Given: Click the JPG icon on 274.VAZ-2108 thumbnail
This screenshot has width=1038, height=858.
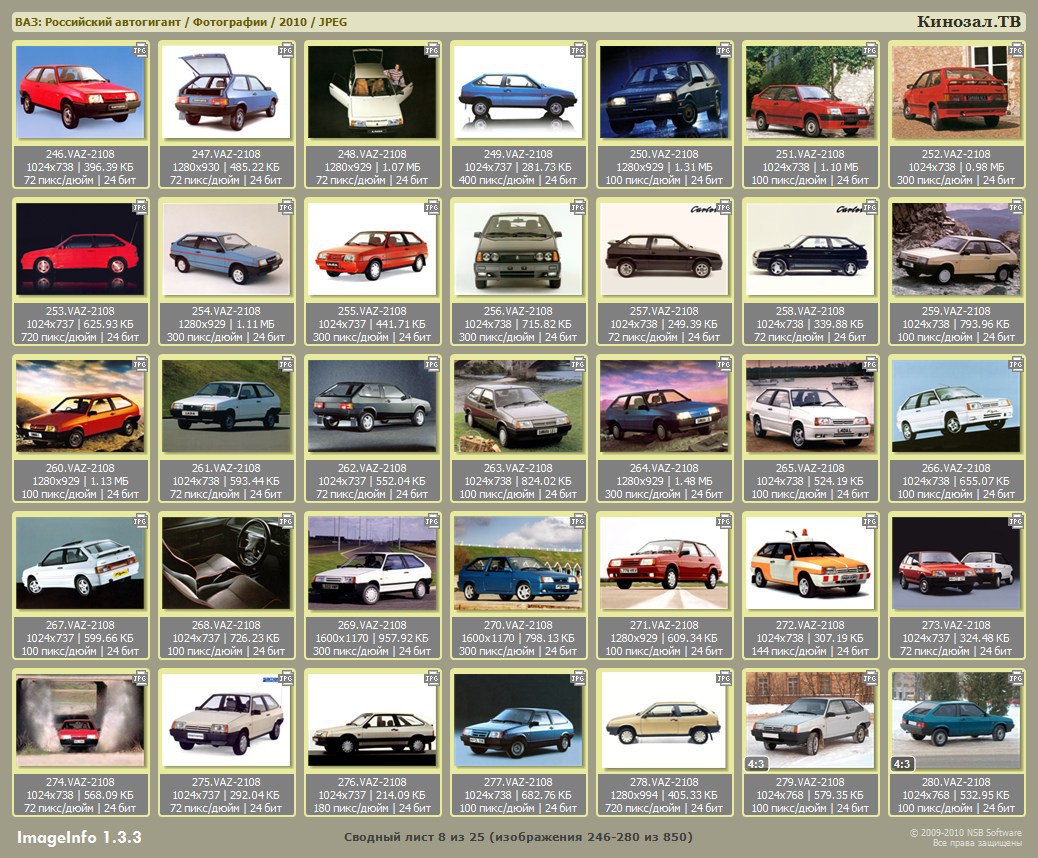Looking at the screenshot, I should coord(140,677).
